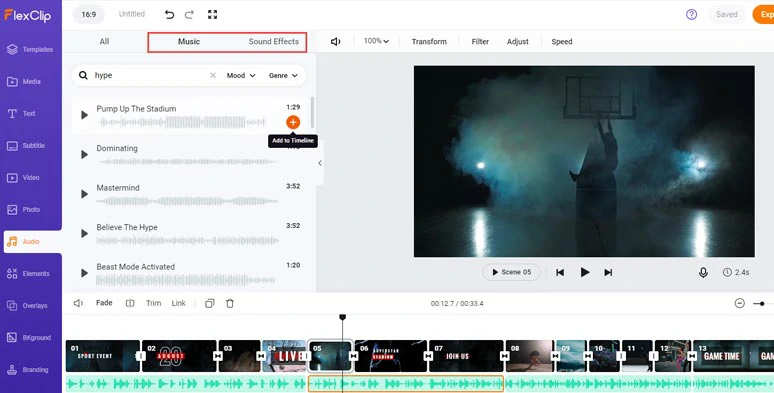This screenshot has width=774, height=393.
Task: Select the All audio tab
Action: pyautogui.click(x=104, y=41)
